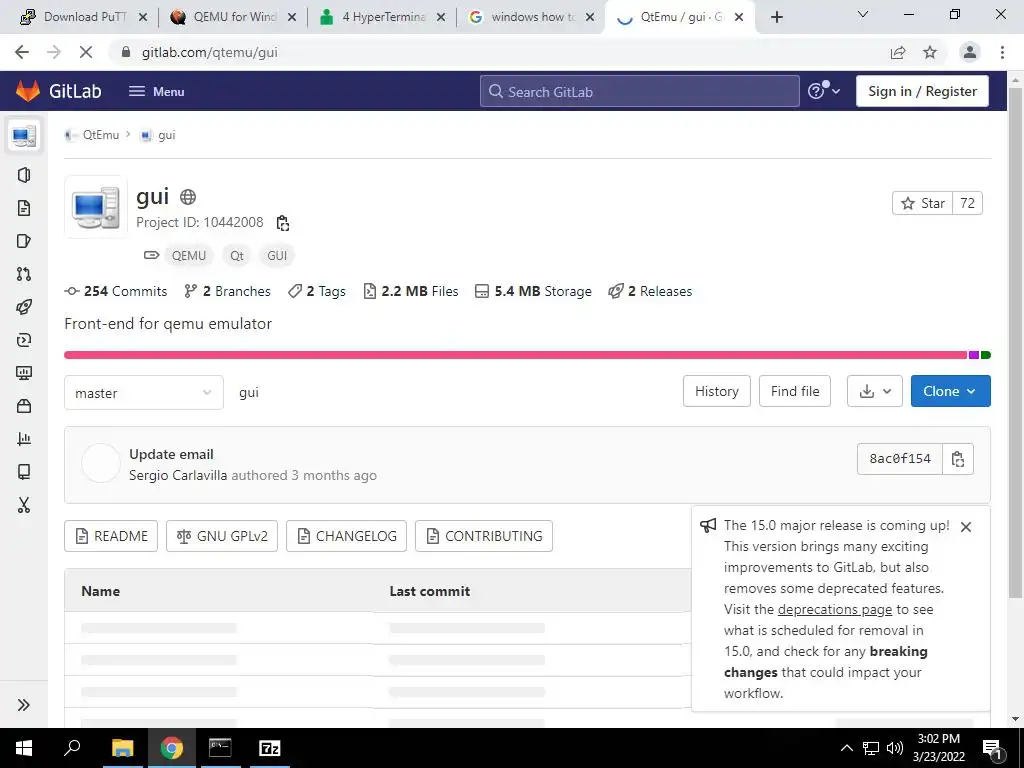Click the pink language bar segment
Viewport: 1024px width, 768px height.
(515, 355)
